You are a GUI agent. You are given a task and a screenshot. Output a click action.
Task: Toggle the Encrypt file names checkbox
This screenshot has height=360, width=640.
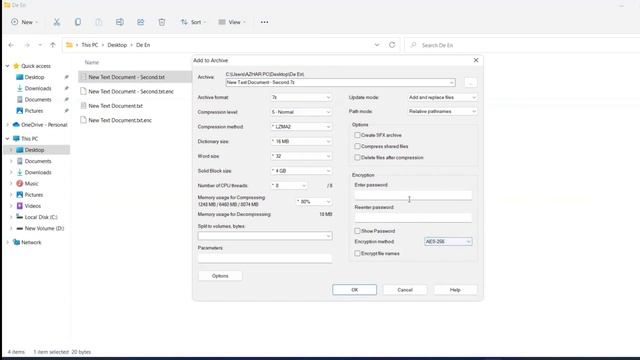point(357,253)
